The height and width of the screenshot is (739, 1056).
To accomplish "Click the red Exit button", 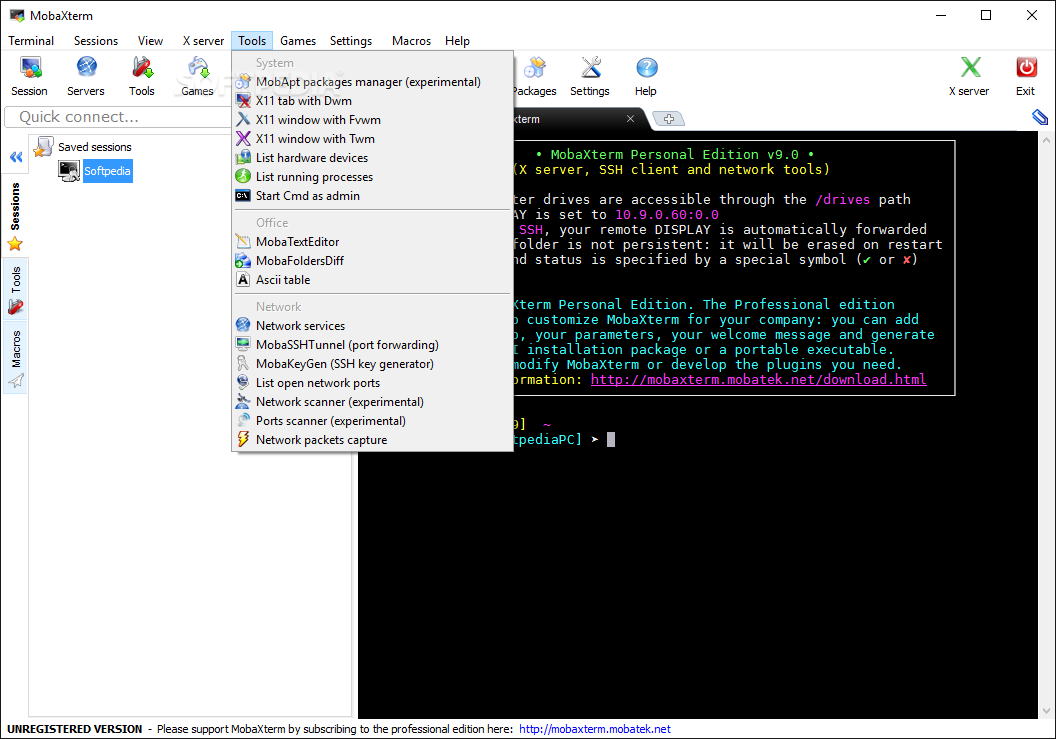I will tap(1026, 76).
